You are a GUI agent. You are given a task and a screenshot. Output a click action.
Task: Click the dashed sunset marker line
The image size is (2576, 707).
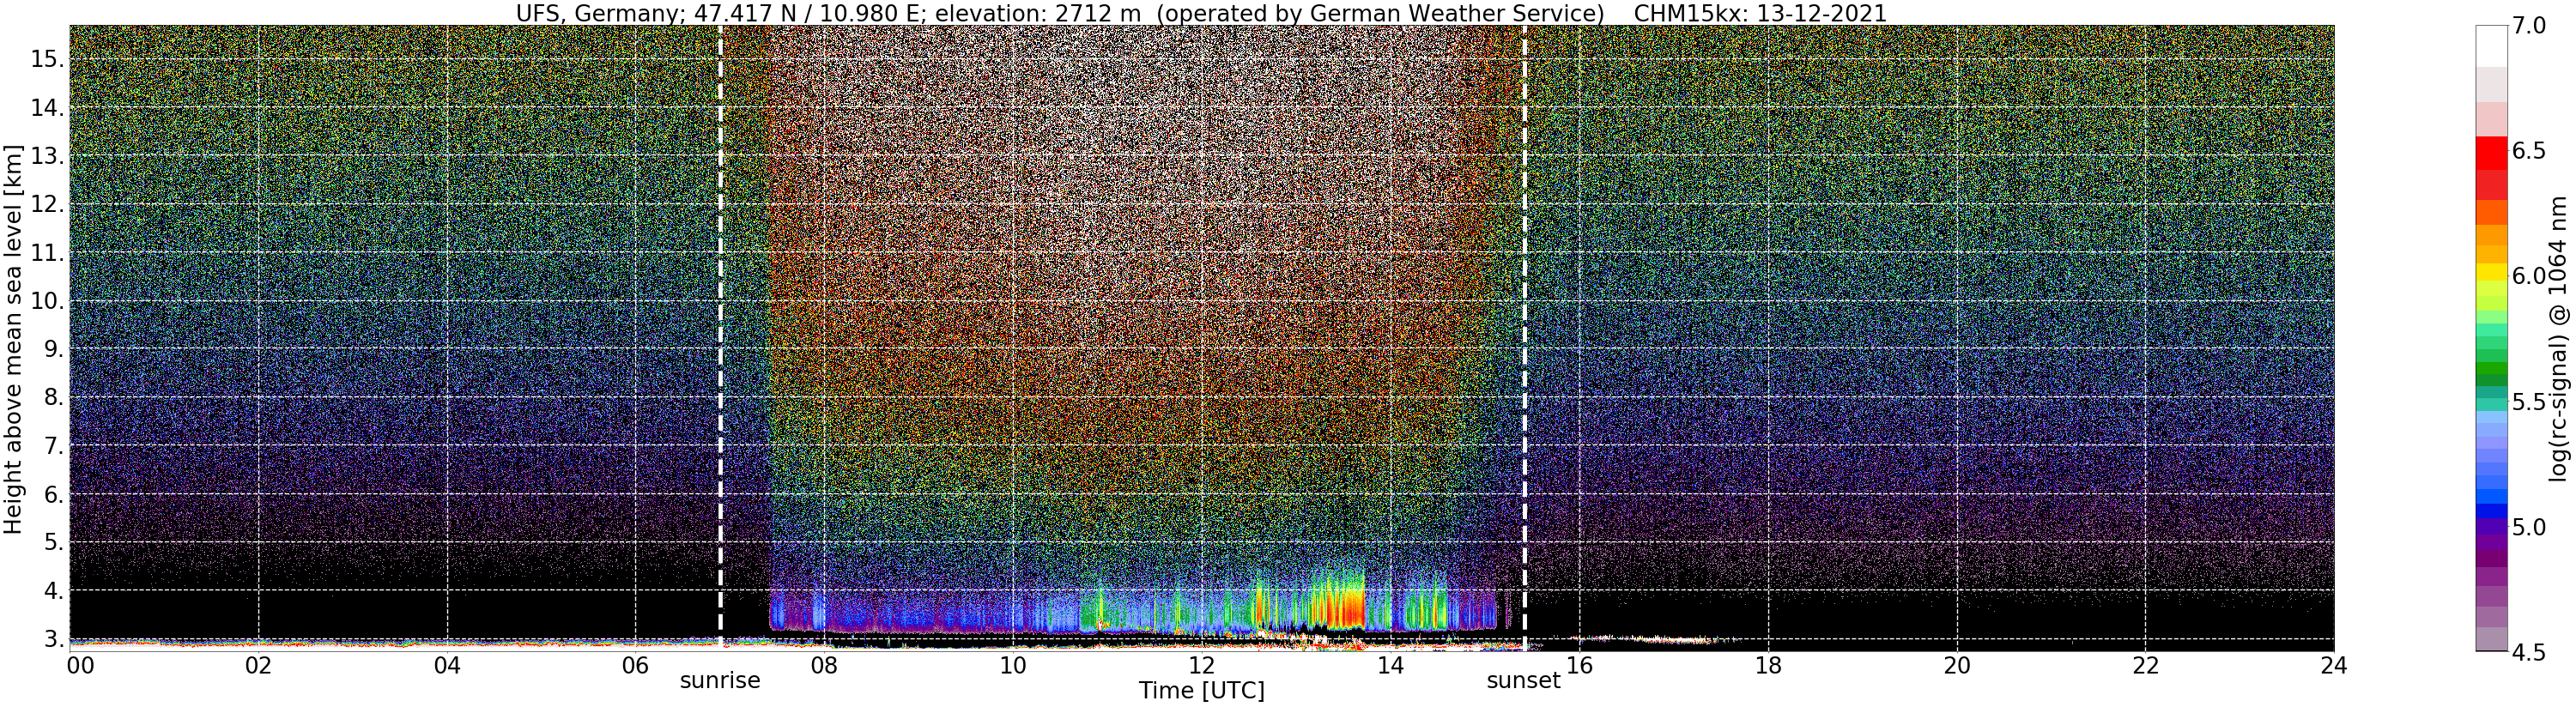pos(1524,338)
